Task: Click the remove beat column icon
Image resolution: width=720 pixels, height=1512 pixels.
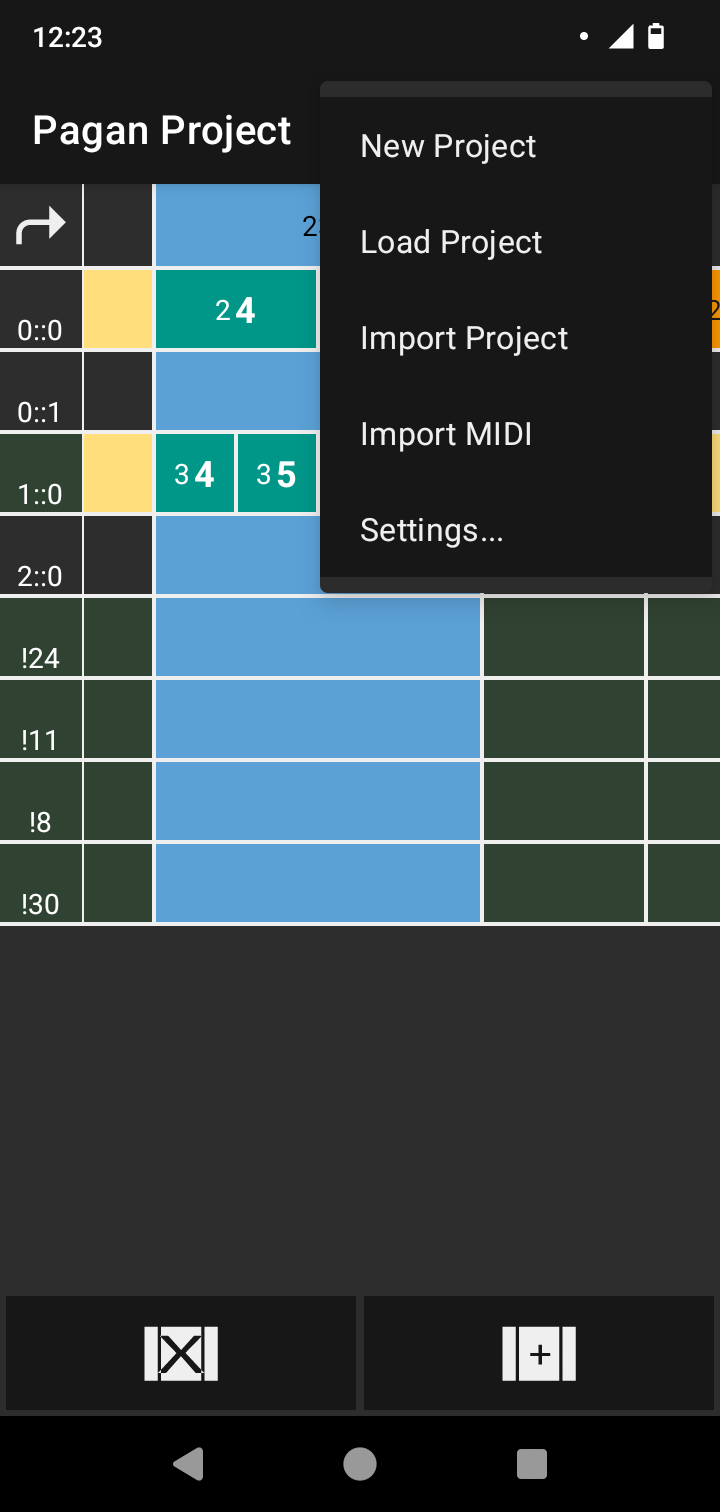Action: [x=181, y=1353]
